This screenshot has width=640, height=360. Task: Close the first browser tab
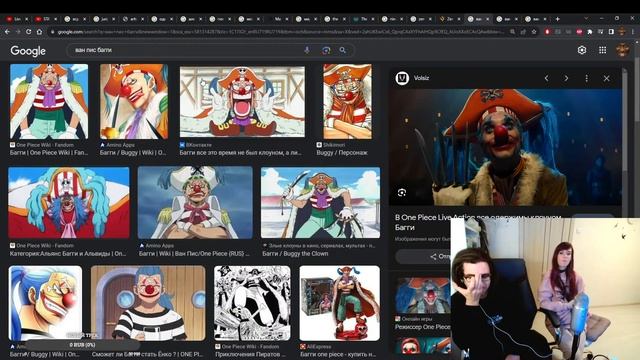(27, 19)
